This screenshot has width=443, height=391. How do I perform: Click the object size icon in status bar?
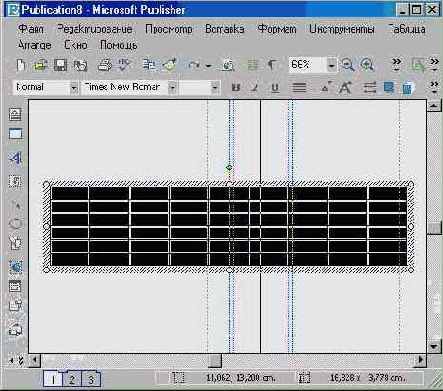tap(304, 378)
